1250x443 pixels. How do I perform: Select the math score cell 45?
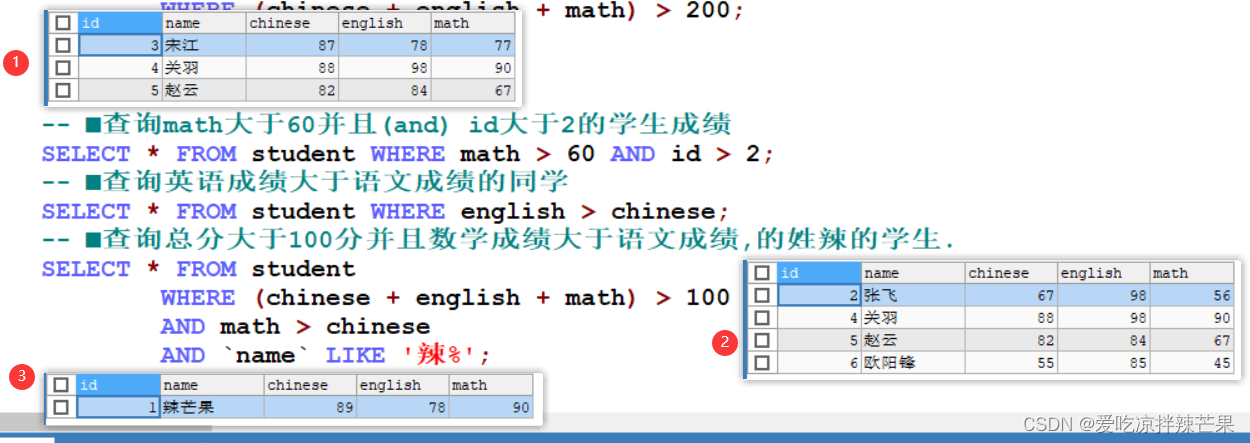pos(1192,363)
